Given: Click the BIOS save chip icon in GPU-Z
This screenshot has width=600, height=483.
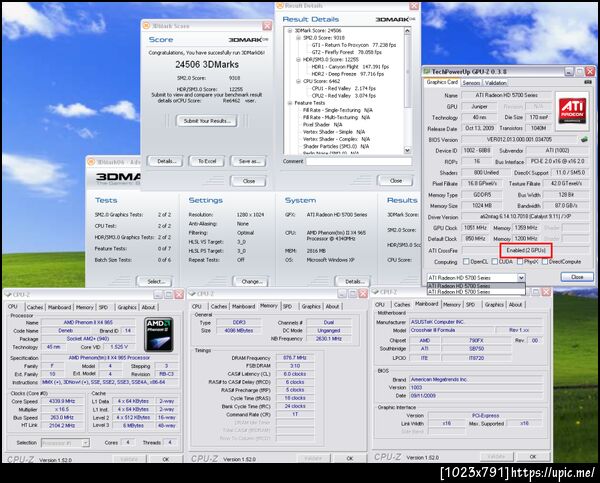Looking at the screenshot, I should [x=584, y=139].
